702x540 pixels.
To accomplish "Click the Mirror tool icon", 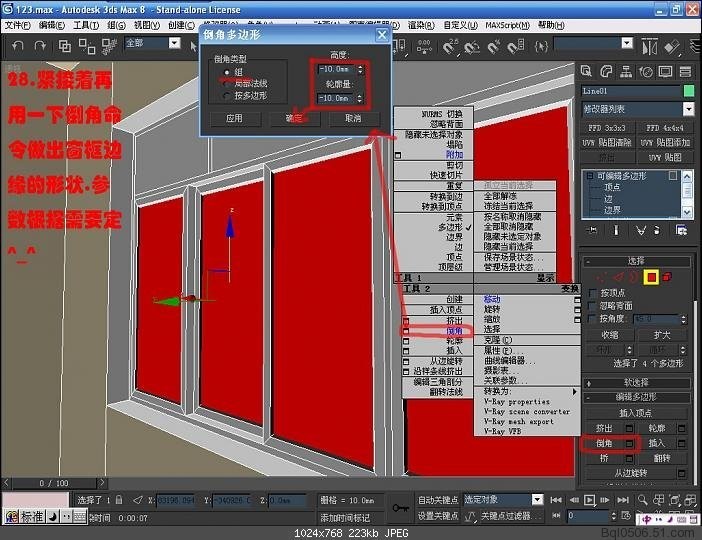I will click(x=649, y=46).
